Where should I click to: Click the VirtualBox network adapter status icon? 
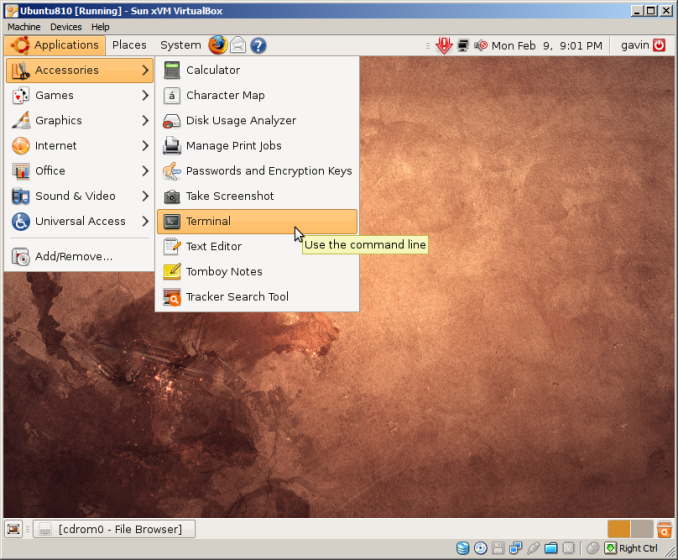[515, 548]
